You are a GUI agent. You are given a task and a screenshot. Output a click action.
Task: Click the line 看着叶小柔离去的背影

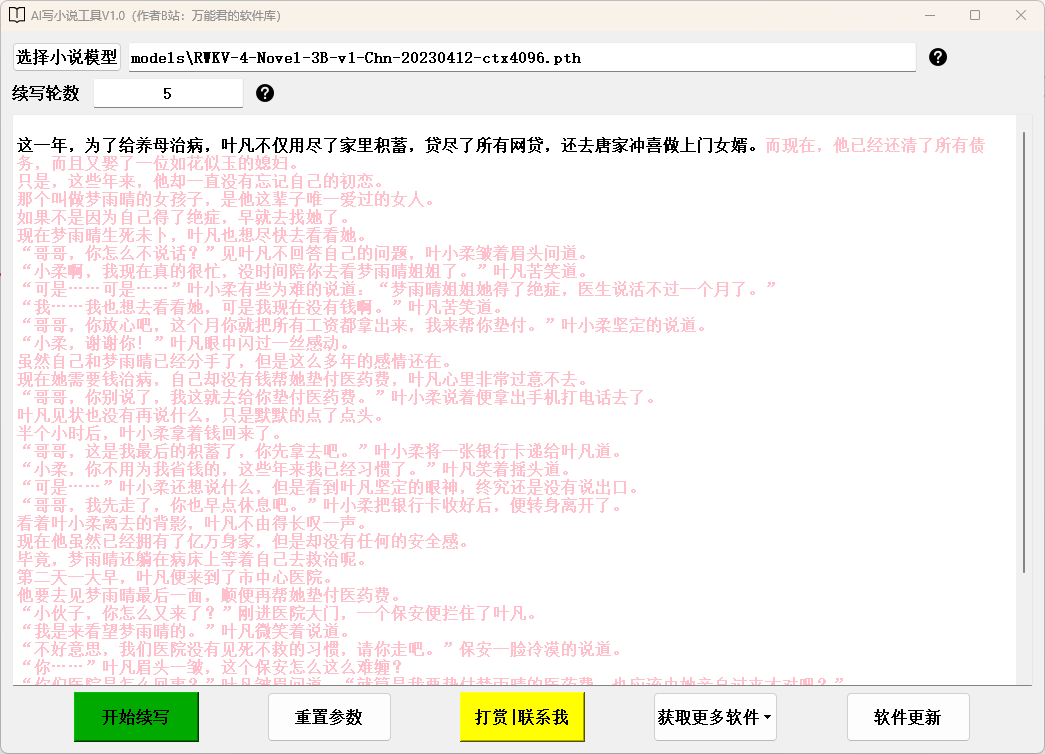coord(192,523)
